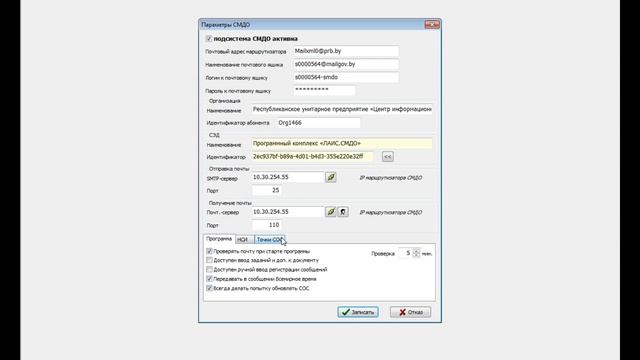The image size is (640, 360).
Task: Click the organization Наименование field
Action: tap(342, 109)
